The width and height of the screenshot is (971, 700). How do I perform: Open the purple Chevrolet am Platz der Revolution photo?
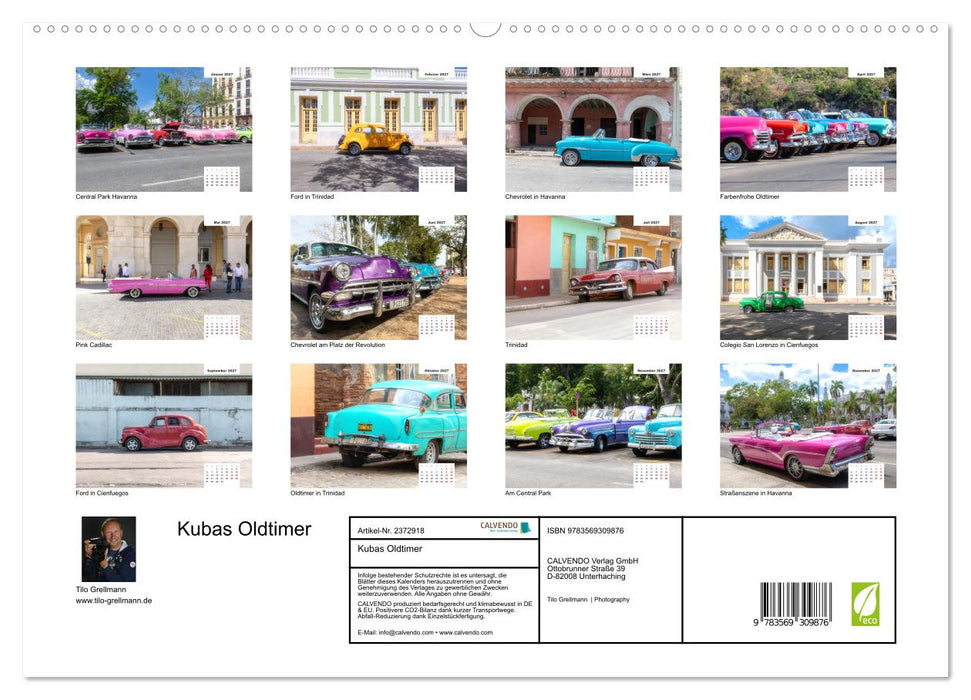tap(378, 278)
